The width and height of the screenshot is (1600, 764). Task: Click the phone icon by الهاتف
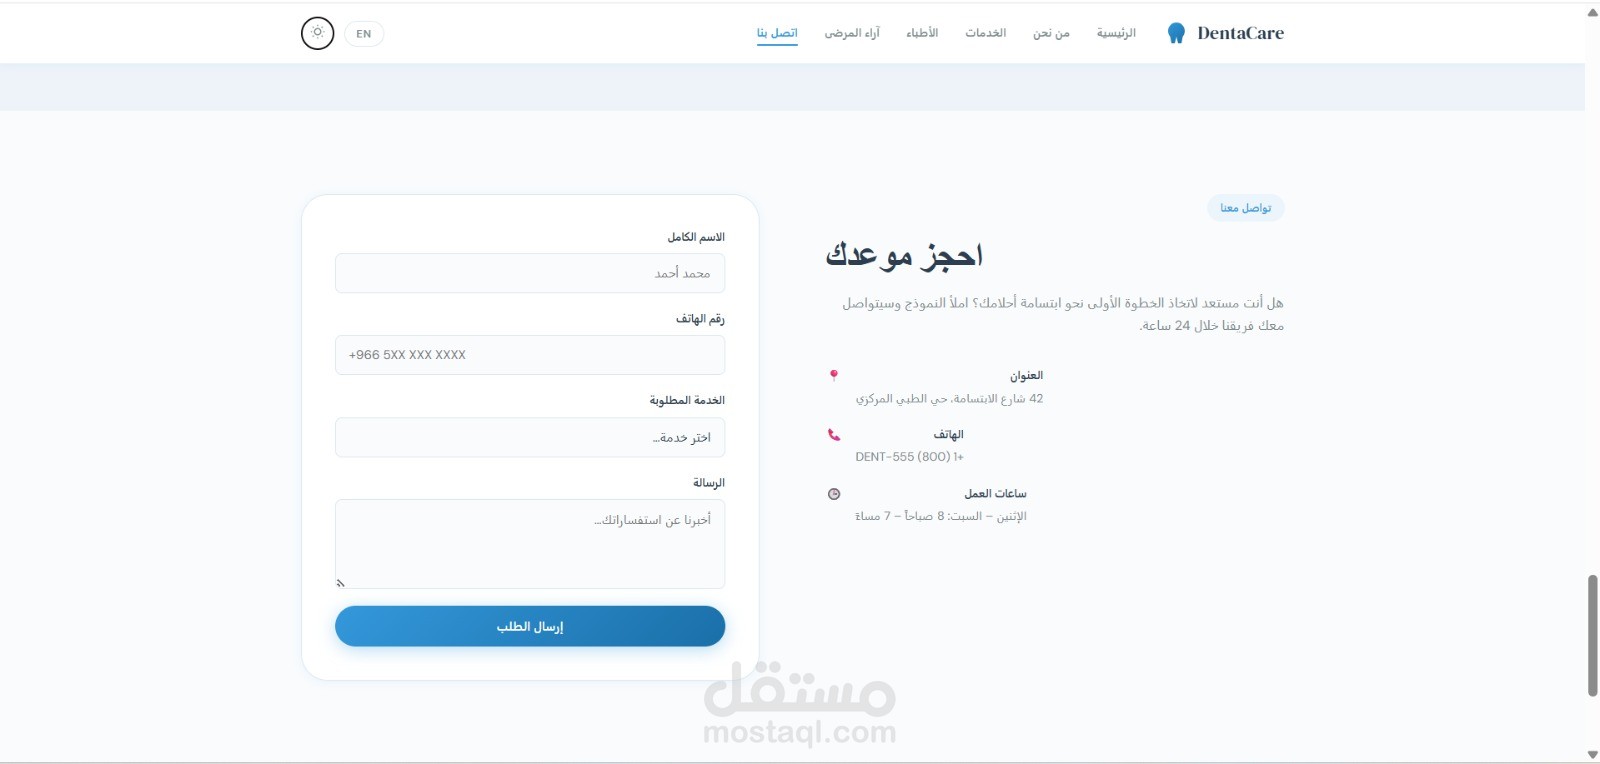coord(834,435)
